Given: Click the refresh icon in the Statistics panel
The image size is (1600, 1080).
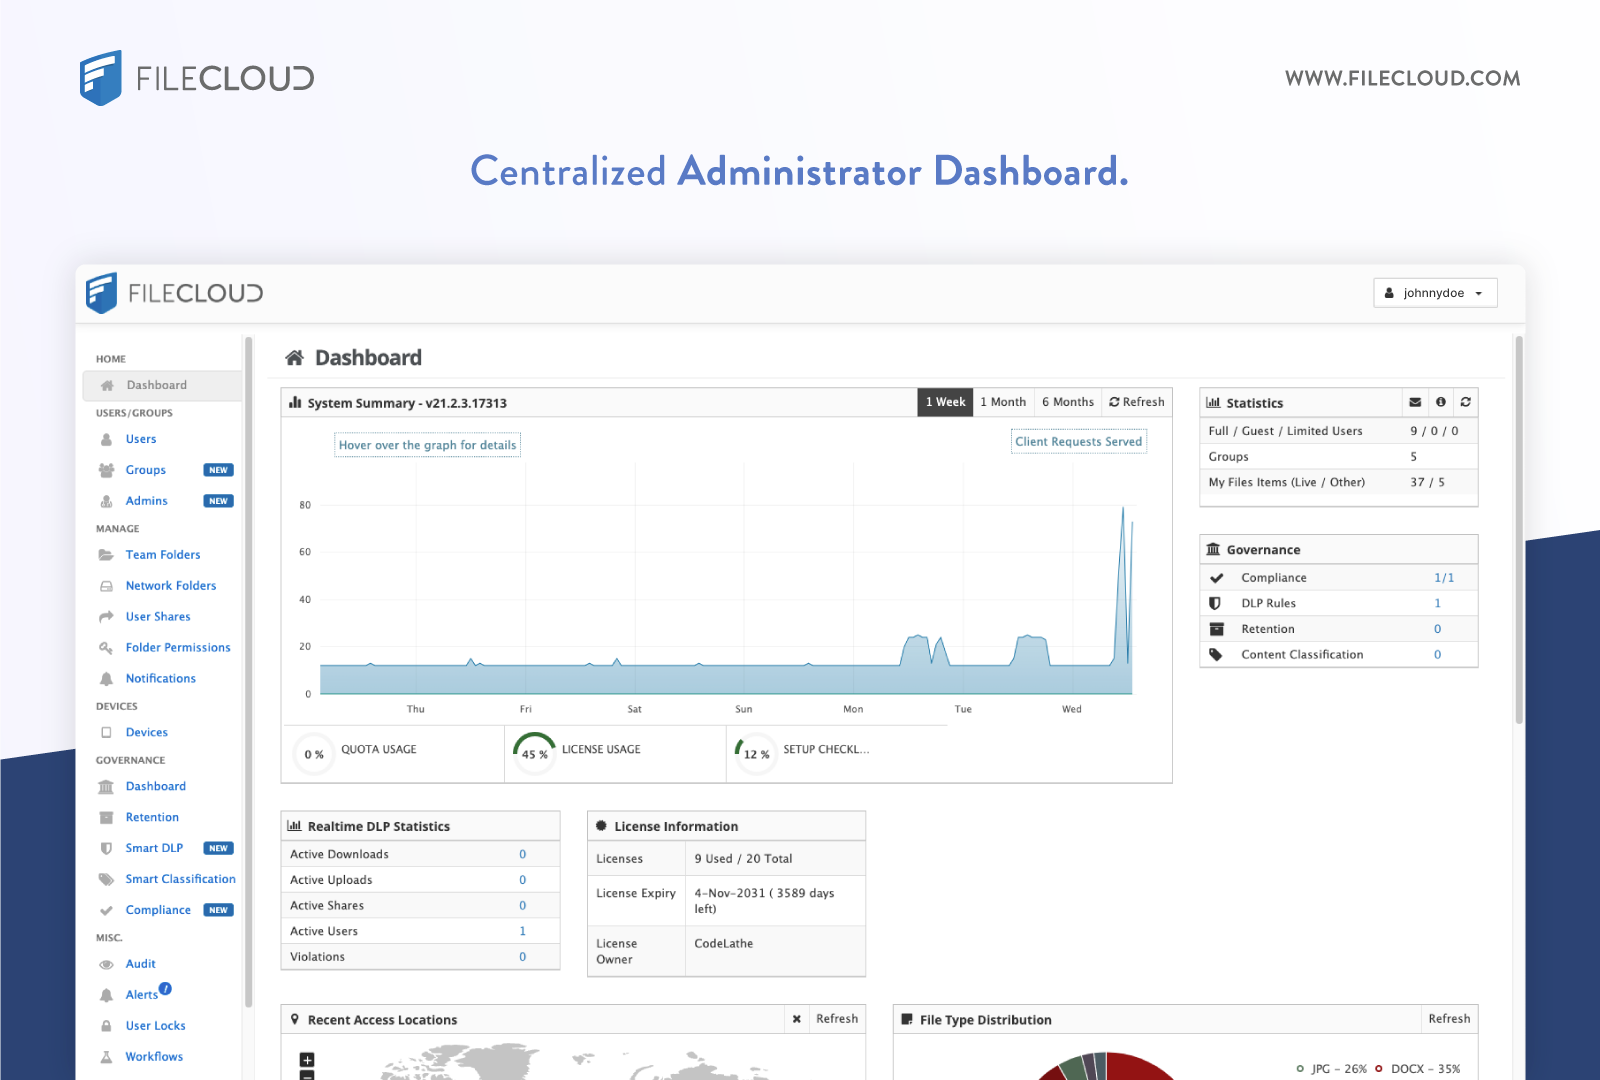Looking at the screenshot, I should coord(1466,402).
